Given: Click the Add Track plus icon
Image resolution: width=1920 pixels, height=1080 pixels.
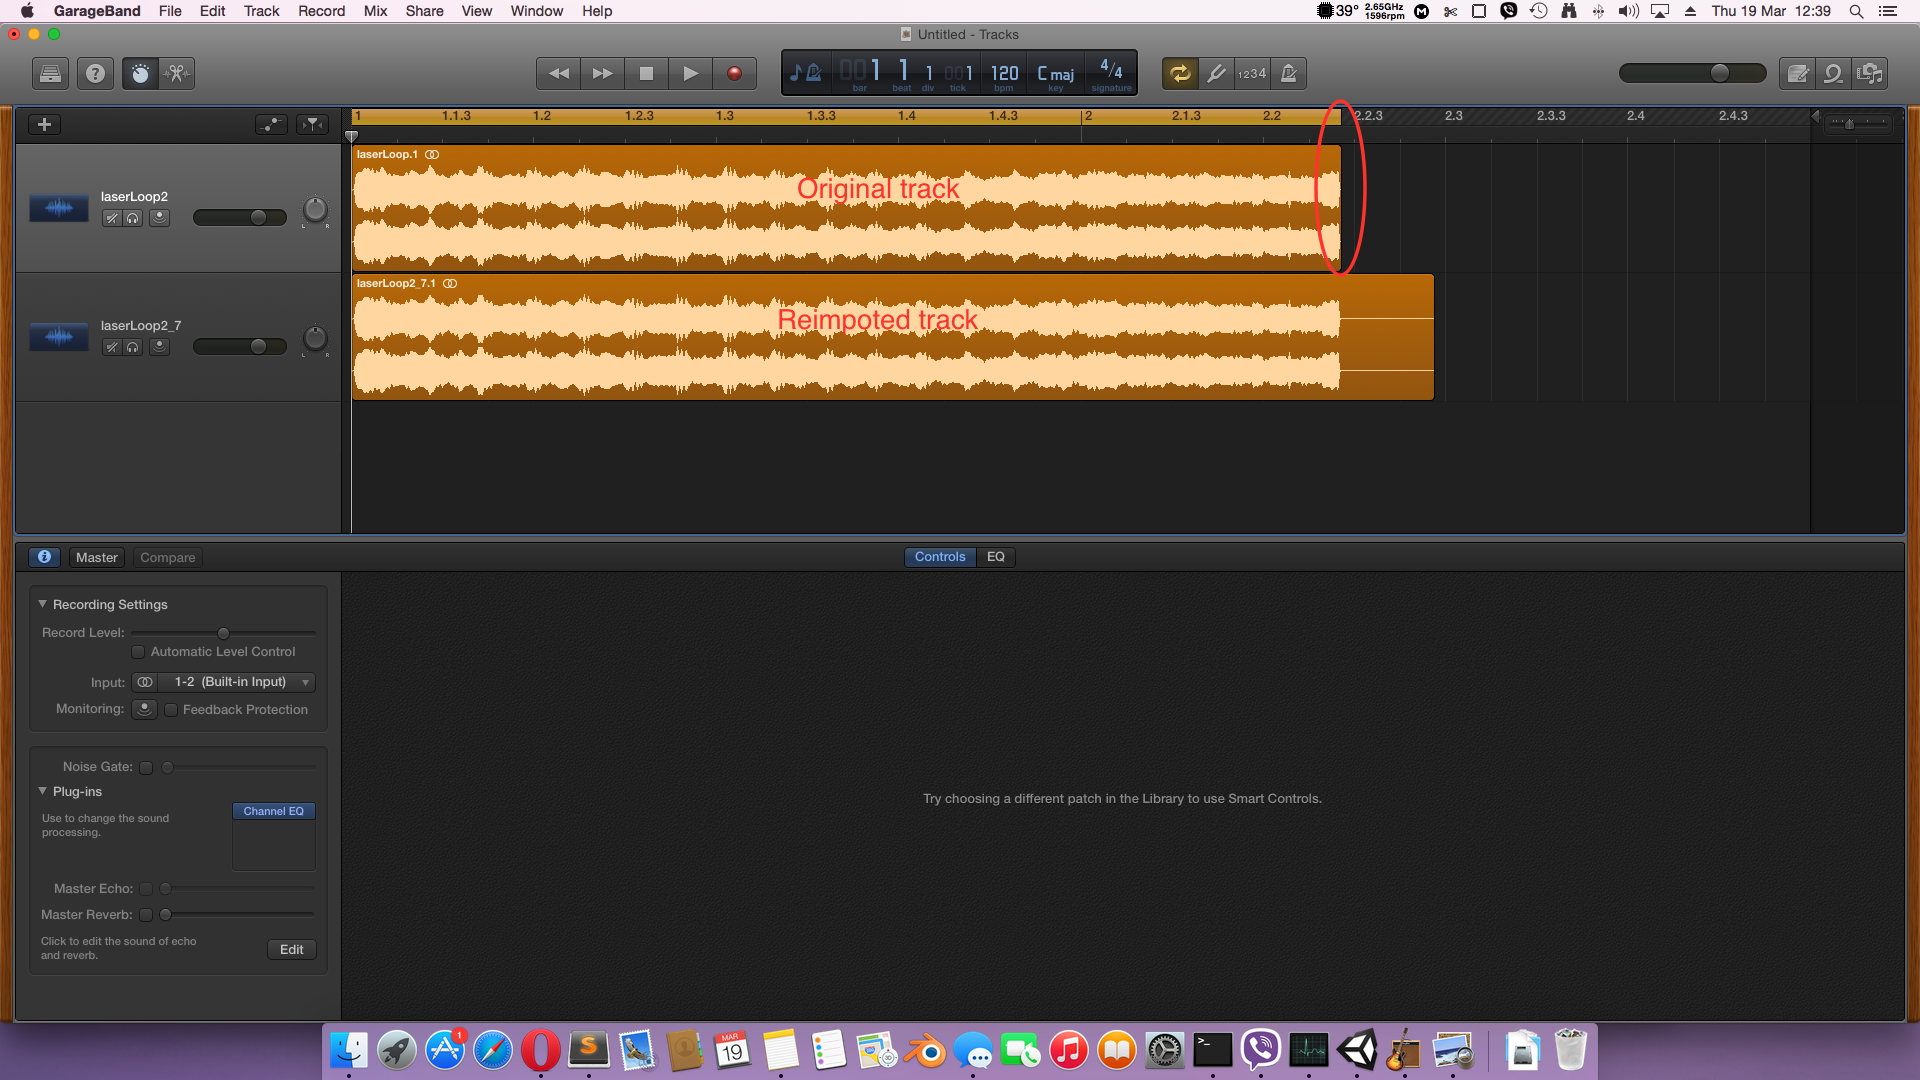Looking at the screenshot, I should [x=44, y=123].
